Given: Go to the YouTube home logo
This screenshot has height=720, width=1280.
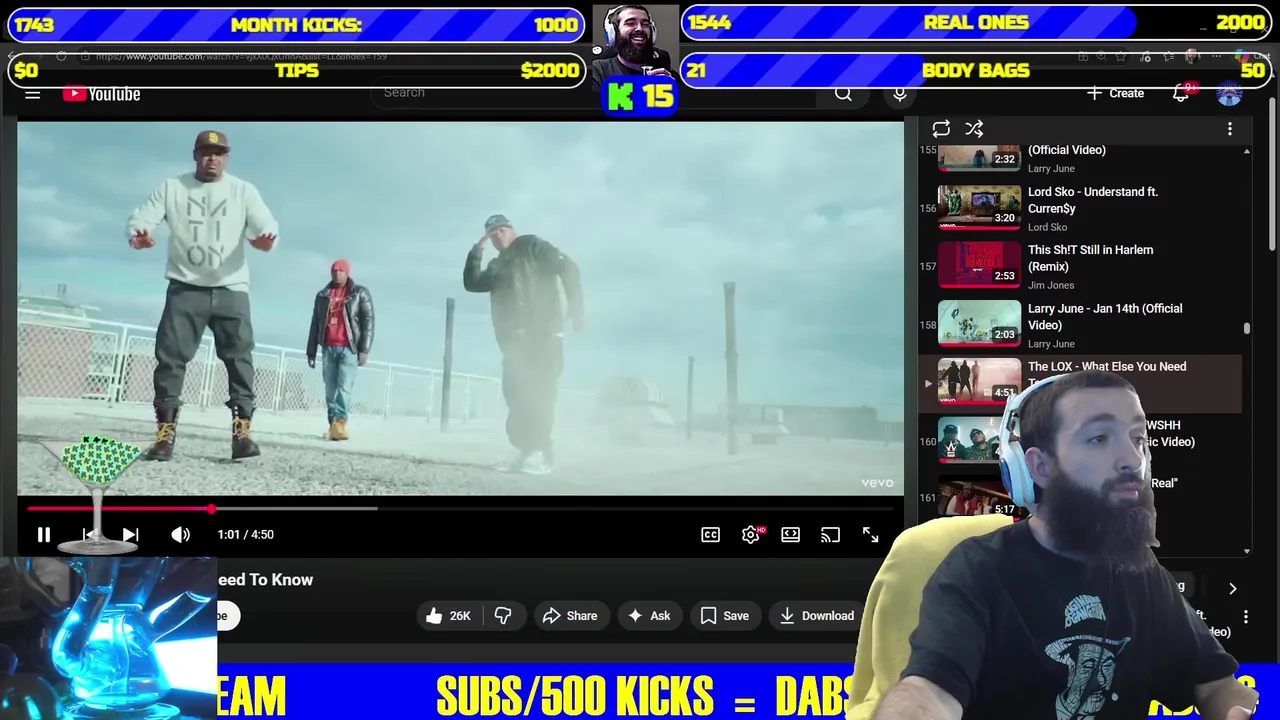Looking at the screenshot, I should pos(102,94).
